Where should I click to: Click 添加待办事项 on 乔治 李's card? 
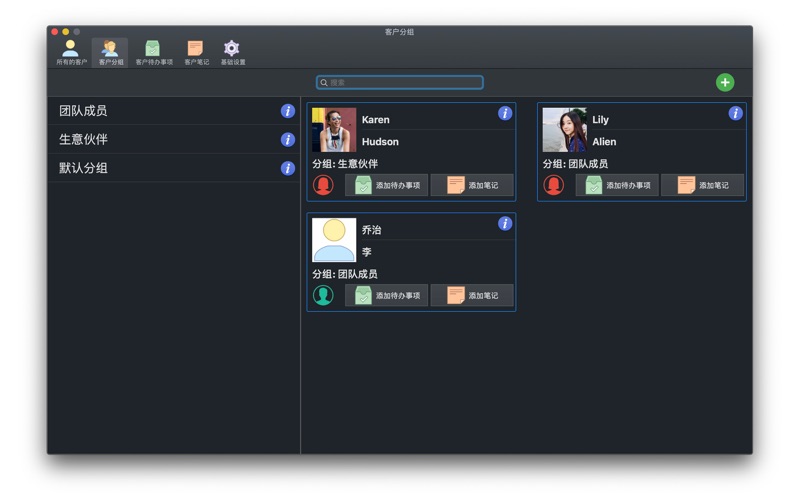click(387, 295)
